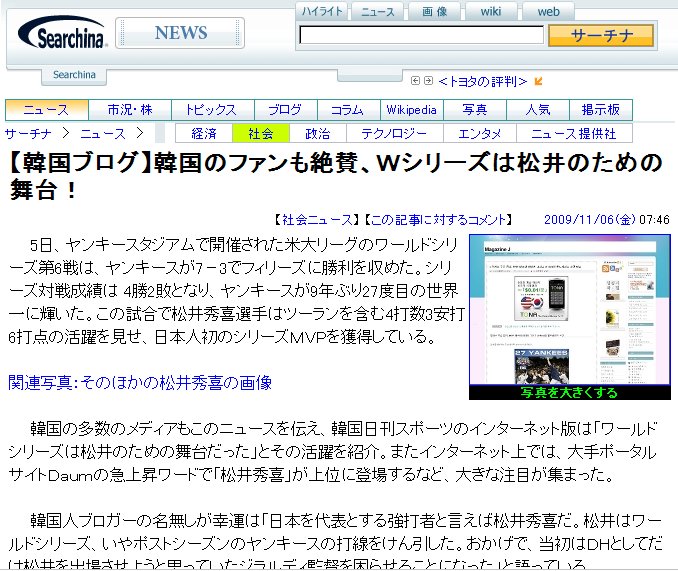
Task: Click the ニュース breadcrumb link
Action: tap(103, 134)
